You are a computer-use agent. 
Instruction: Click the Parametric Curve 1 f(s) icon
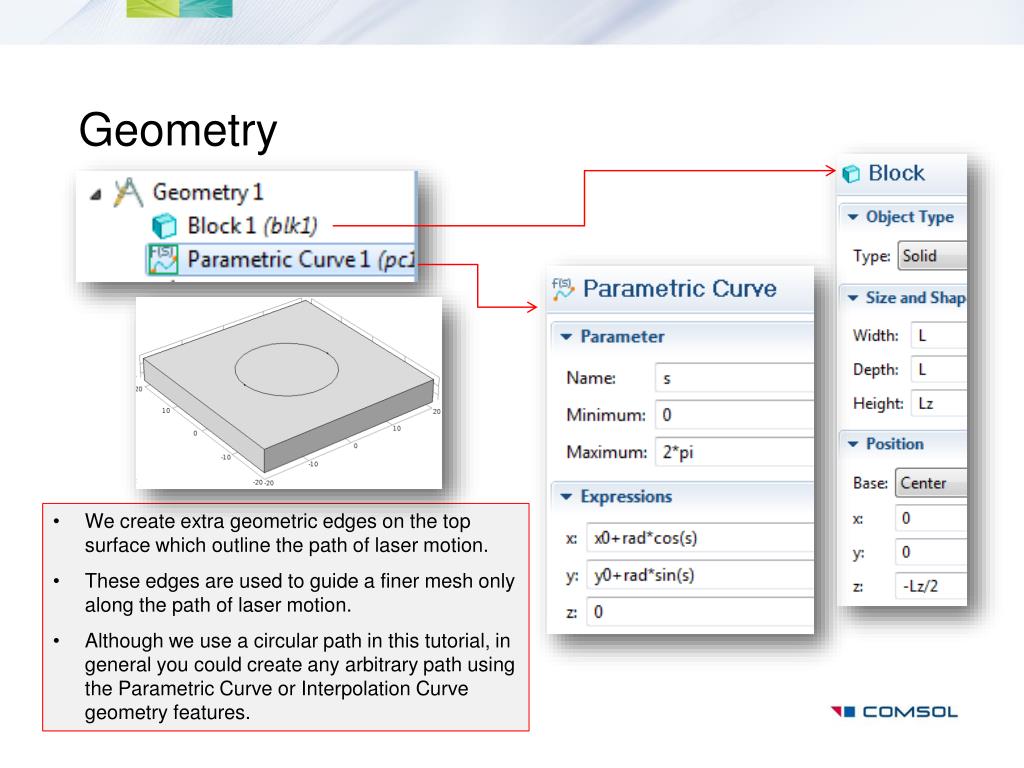coord(163,259)
